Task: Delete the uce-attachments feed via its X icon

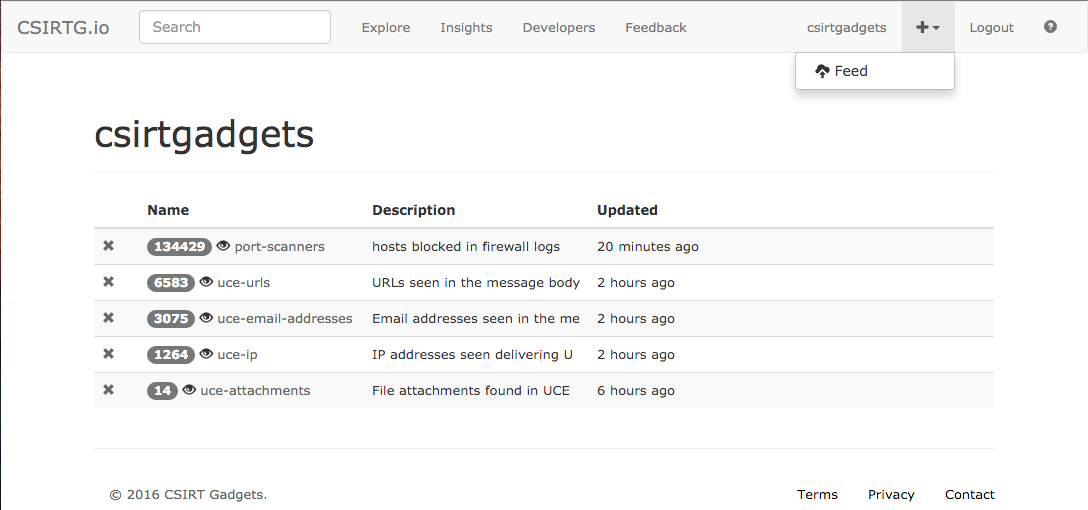Action: (x=108, y=391)
